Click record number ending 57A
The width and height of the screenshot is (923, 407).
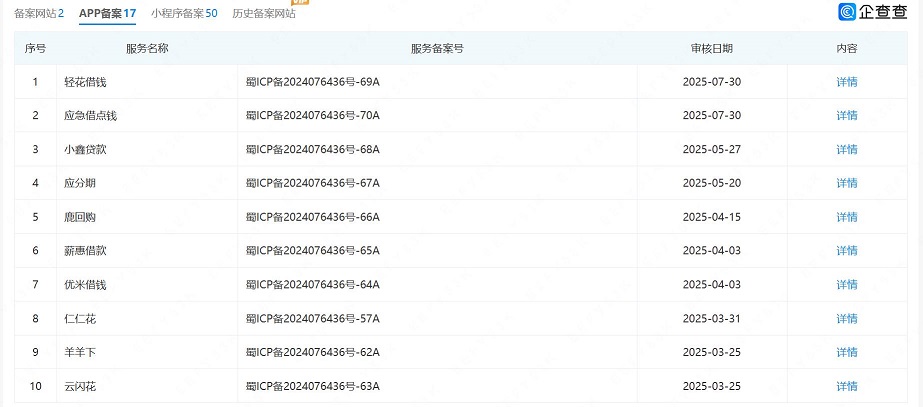click(x=313, y=319)
